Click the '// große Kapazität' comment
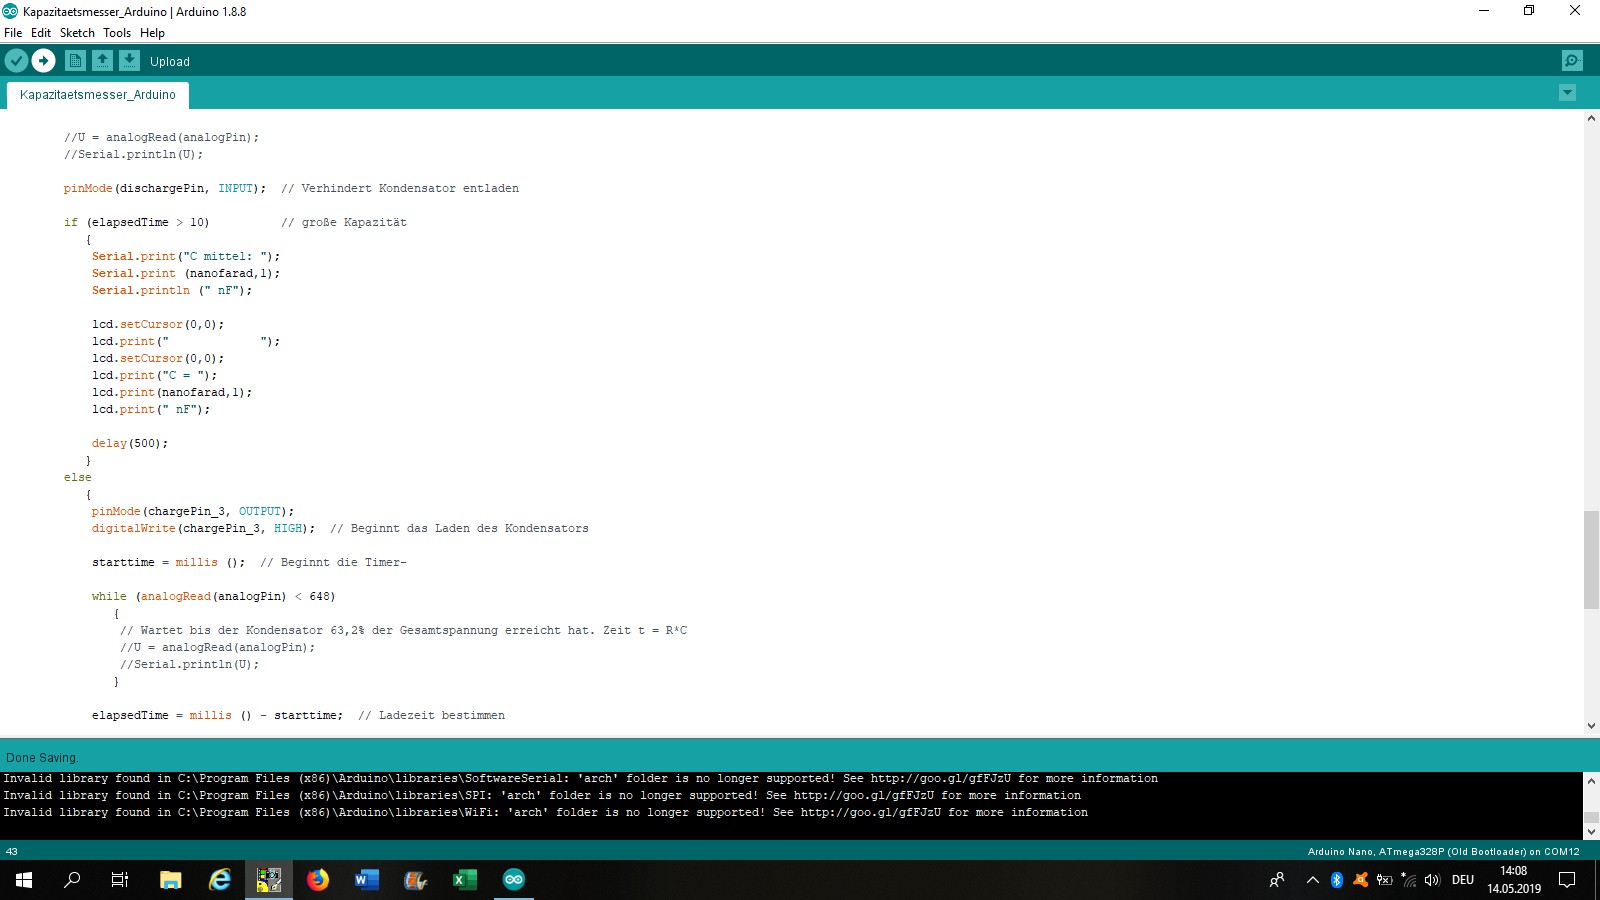 [344, 222]
